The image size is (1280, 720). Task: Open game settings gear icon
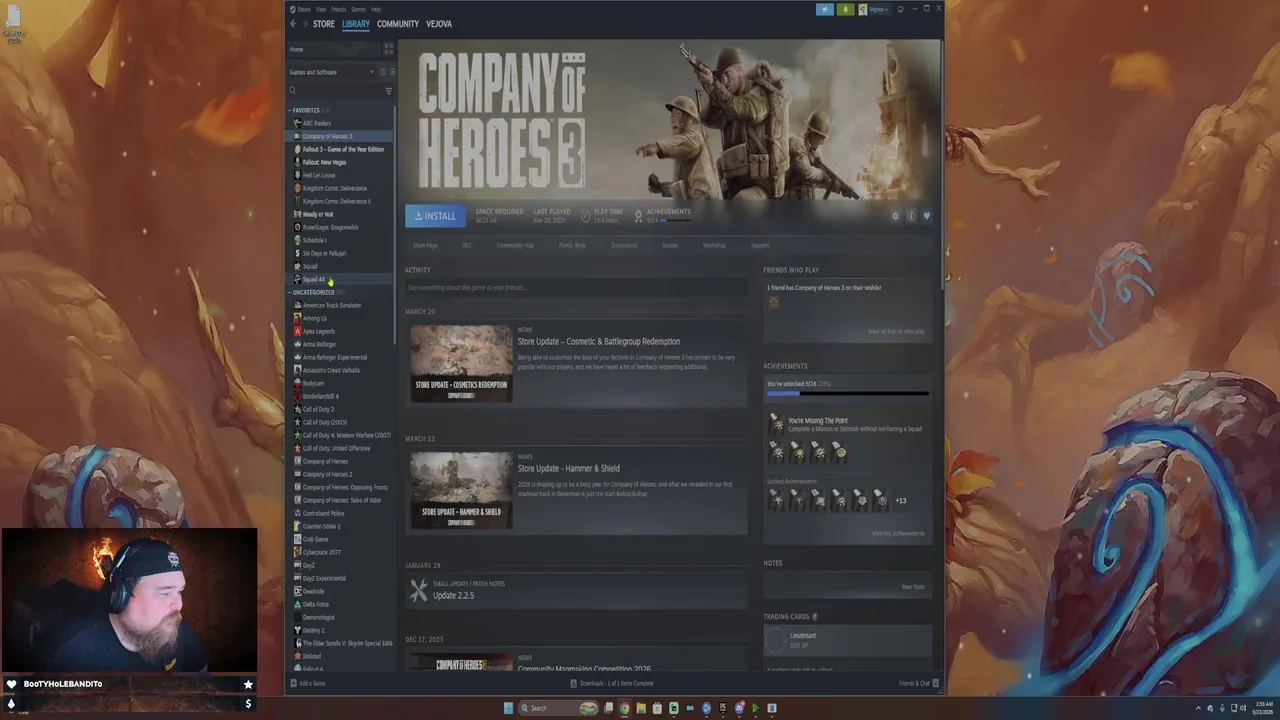(895, 216)
